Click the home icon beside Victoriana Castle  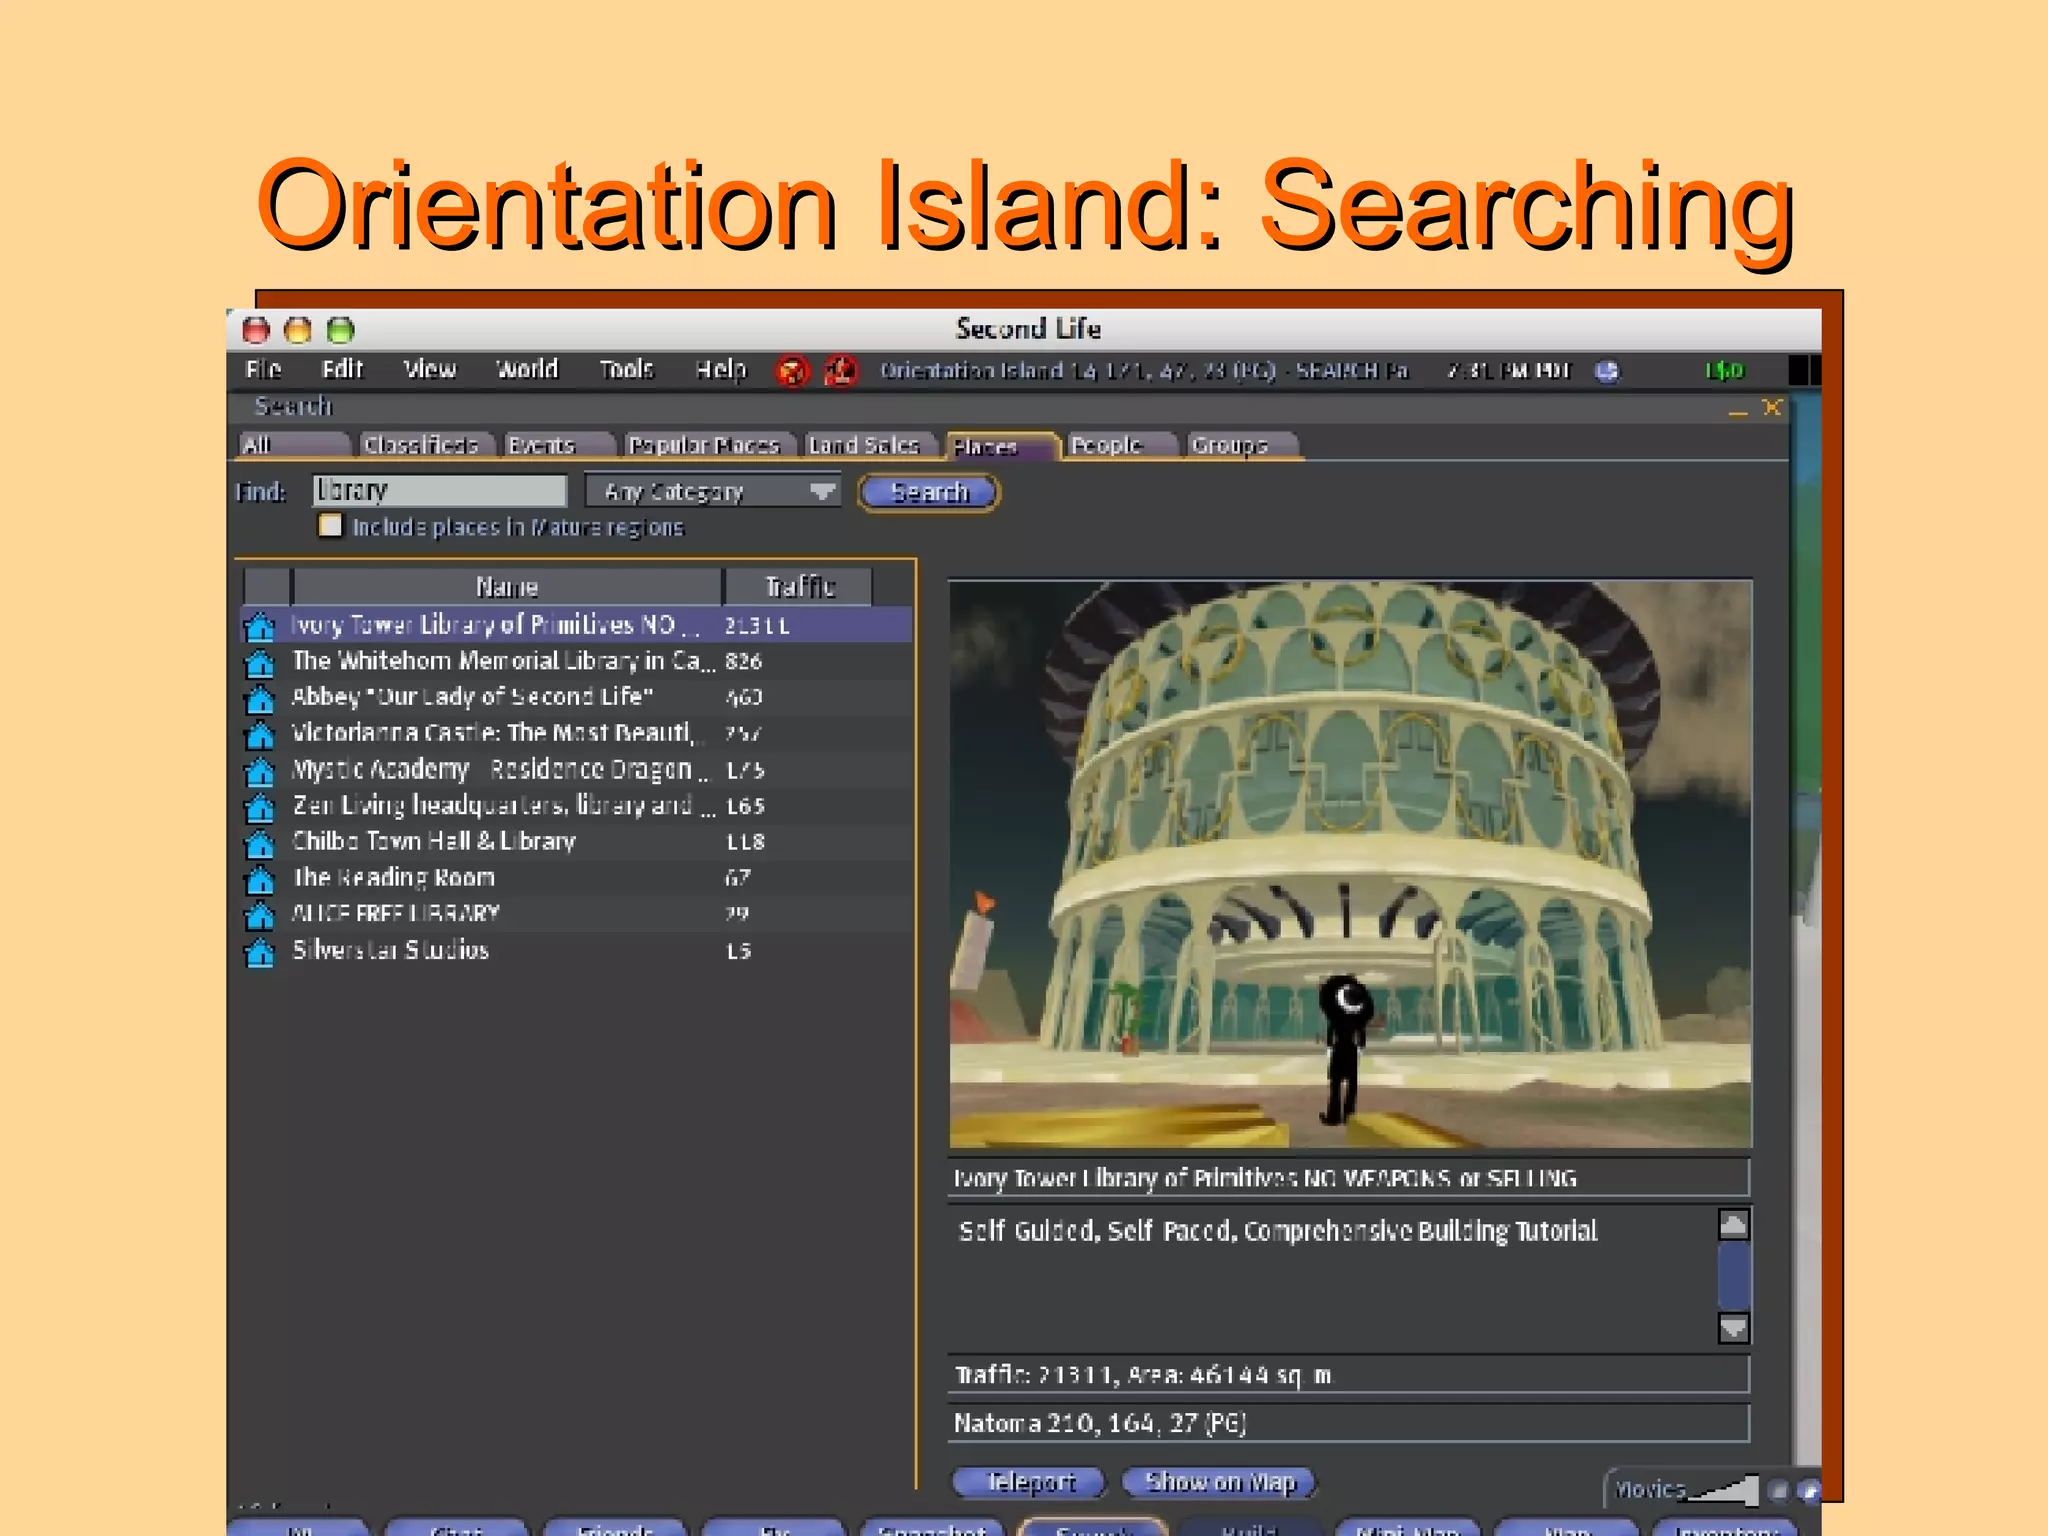coord(259,734)
